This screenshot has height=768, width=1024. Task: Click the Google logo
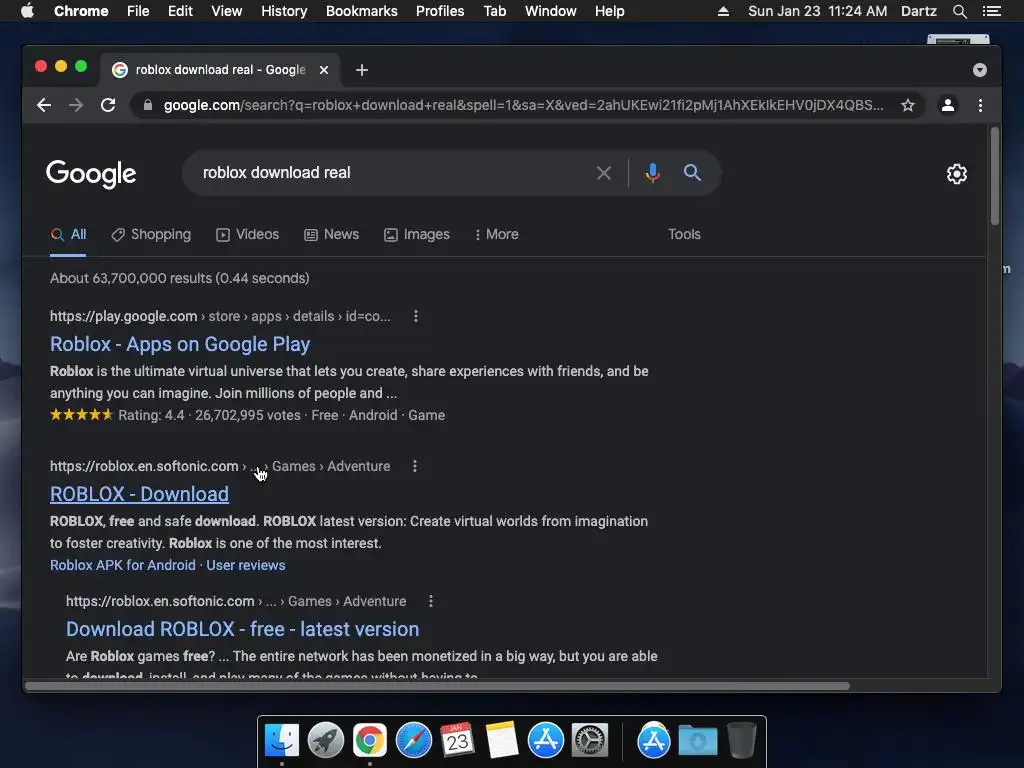click(91, 174)
